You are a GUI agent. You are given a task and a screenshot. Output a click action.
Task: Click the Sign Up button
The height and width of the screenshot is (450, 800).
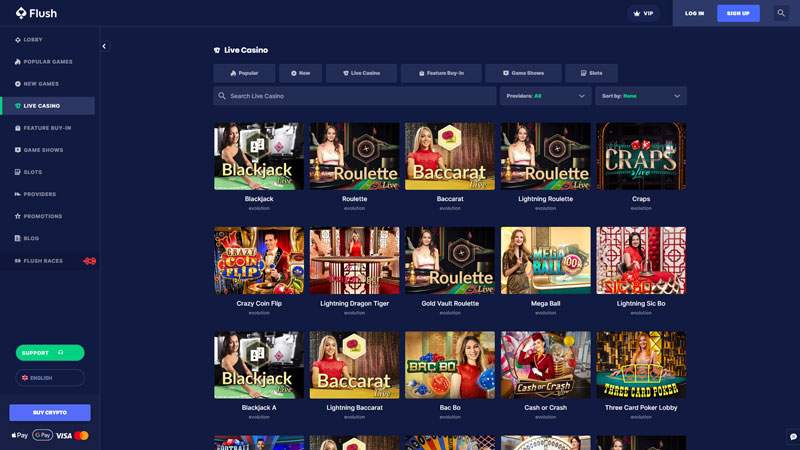738,13
